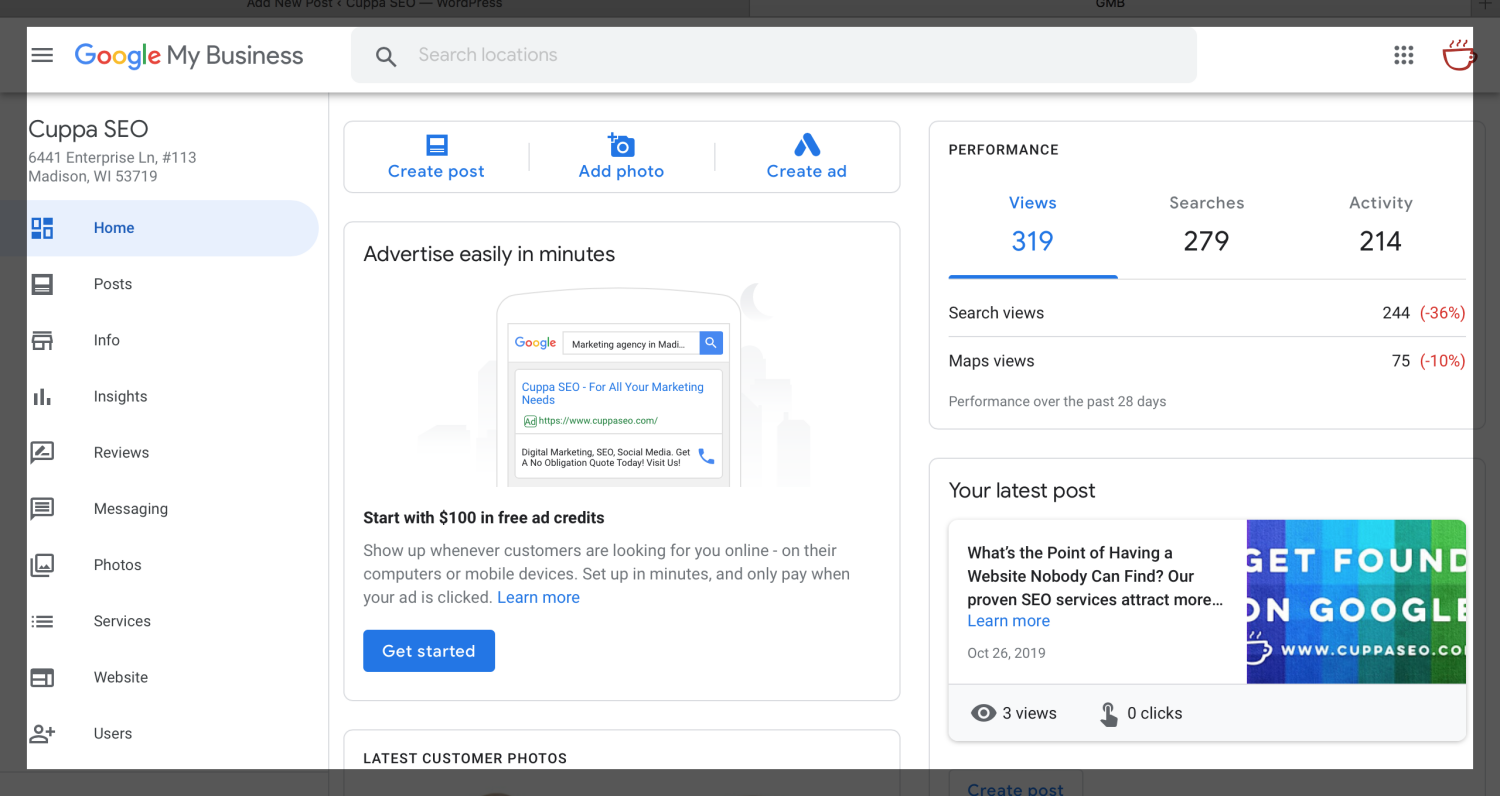
Task: Select the Views performance tab
Action: [x=1032, y=223]
